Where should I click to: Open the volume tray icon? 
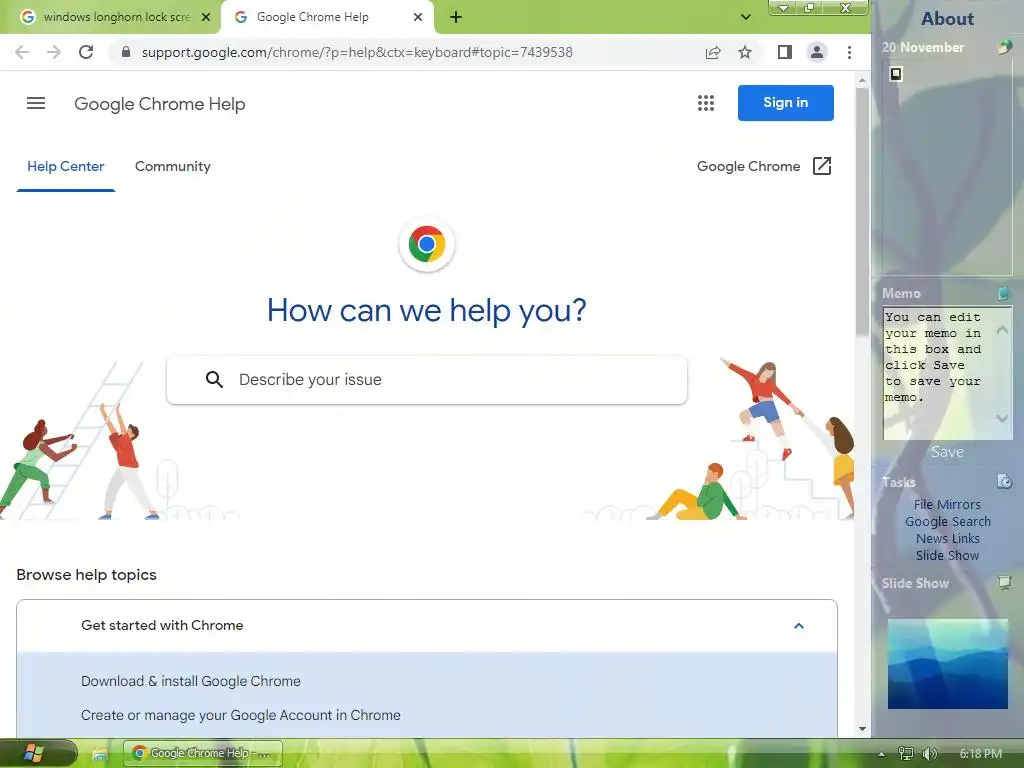pyautogui.click(x=929, y=754)
